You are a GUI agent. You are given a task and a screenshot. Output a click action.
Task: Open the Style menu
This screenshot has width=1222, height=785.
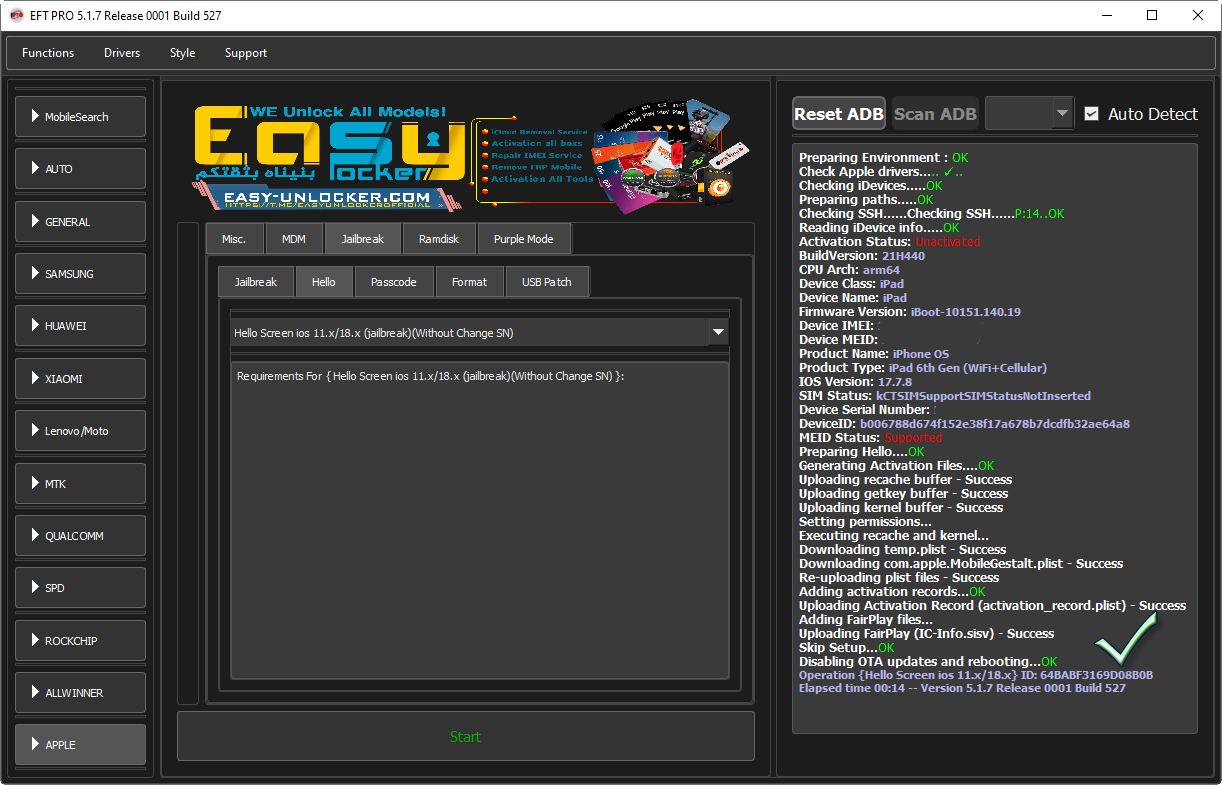point(182,53)
